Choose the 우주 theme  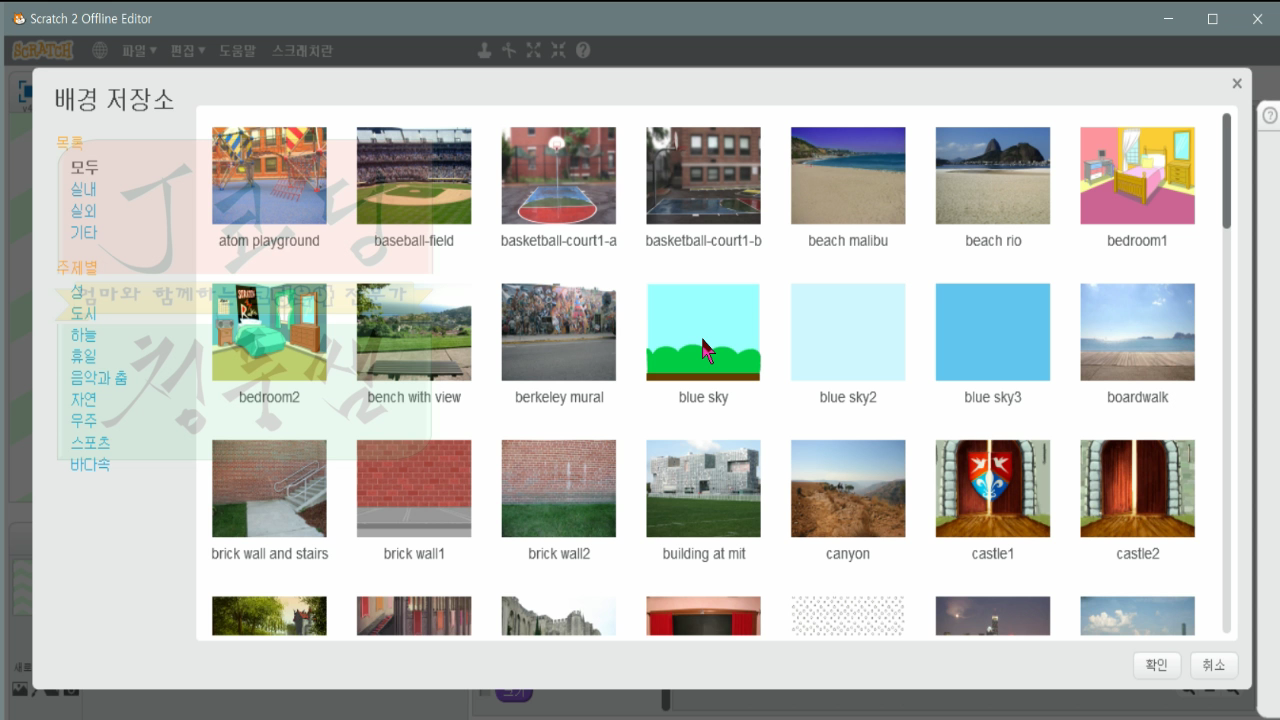[x=84, y=421]
